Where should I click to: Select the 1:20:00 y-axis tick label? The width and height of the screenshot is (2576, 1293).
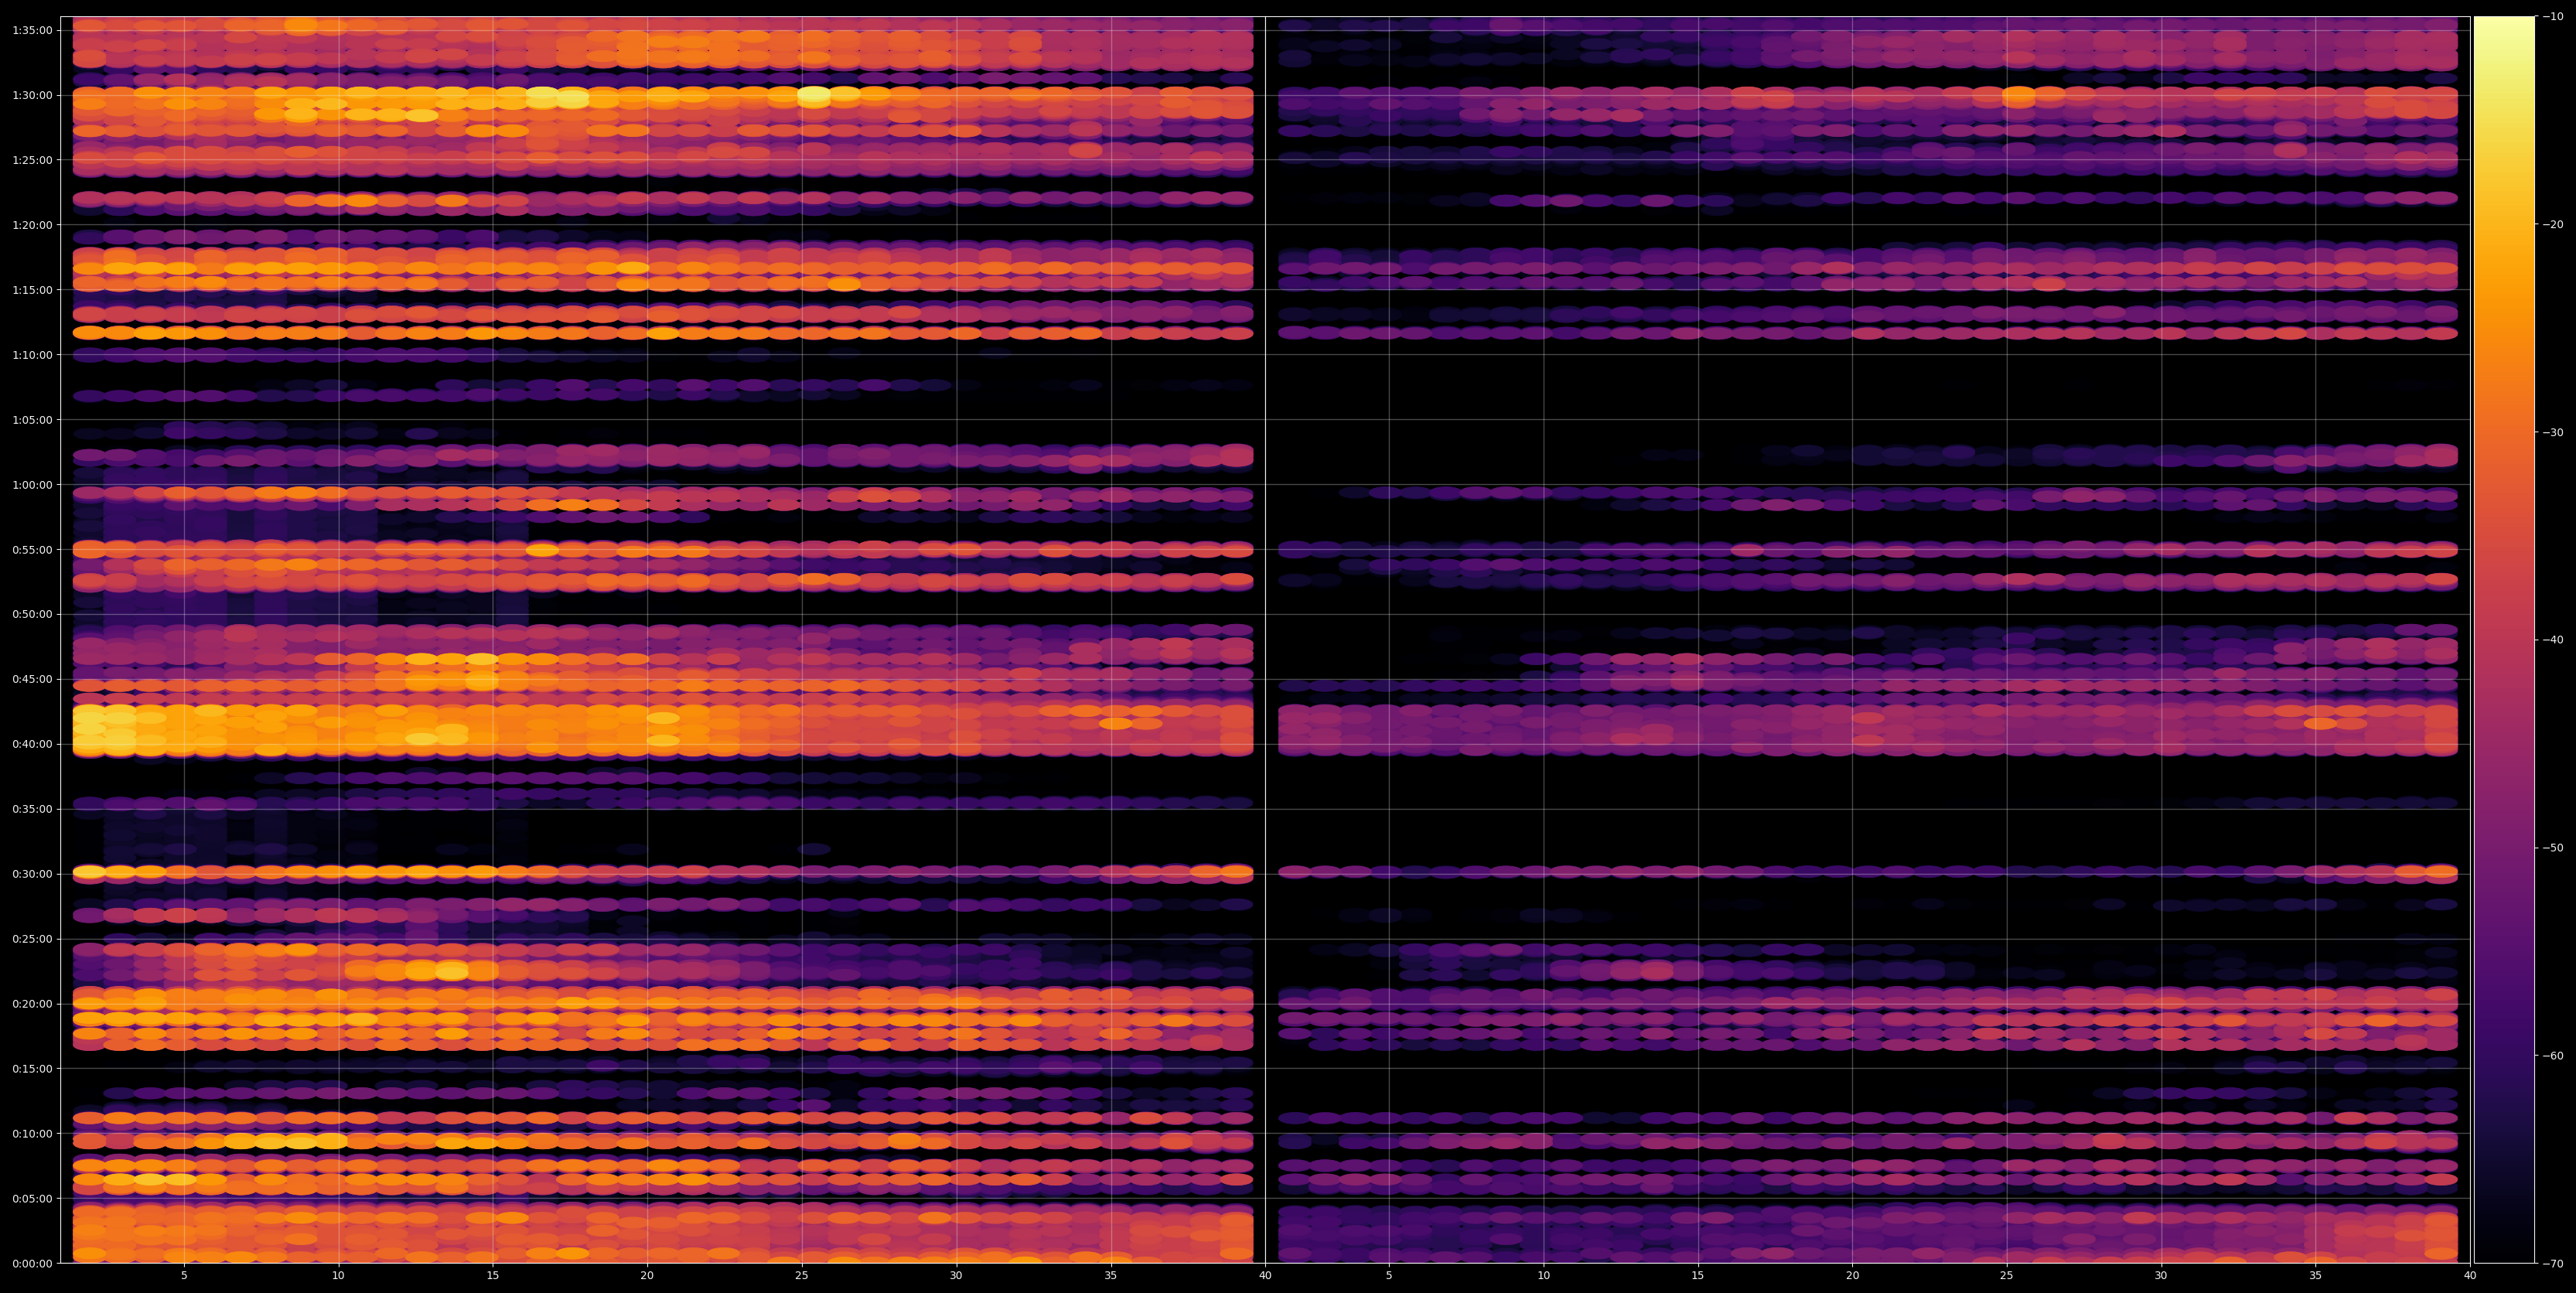click(32, 224)
